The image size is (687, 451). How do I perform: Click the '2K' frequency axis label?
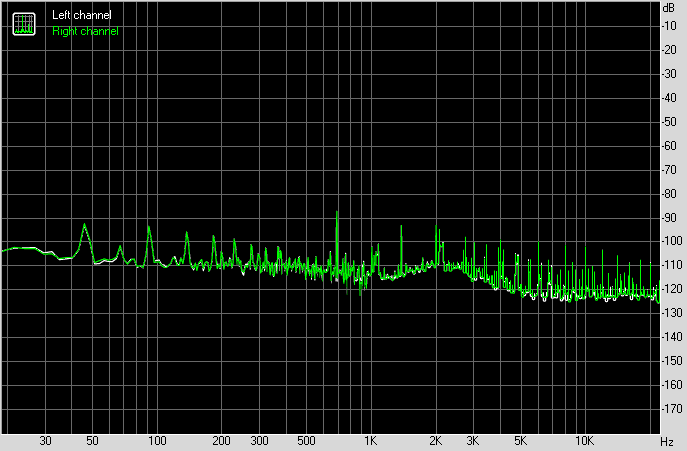coord(435,441)
